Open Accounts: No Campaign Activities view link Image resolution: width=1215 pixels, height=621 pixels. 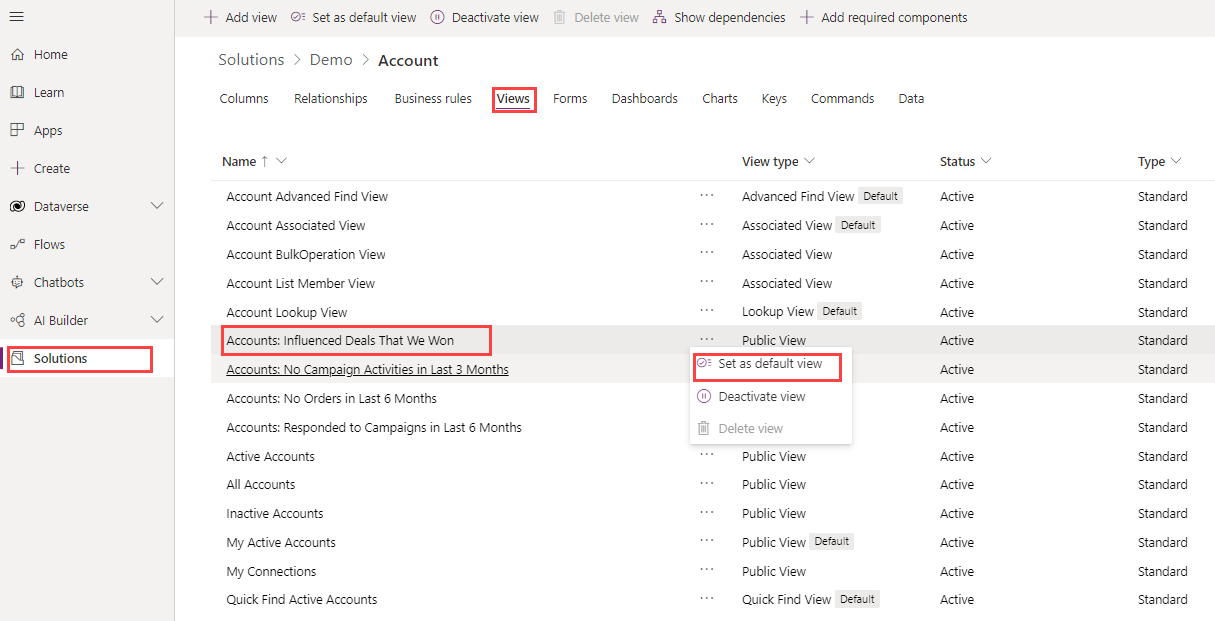click(367, 370)
